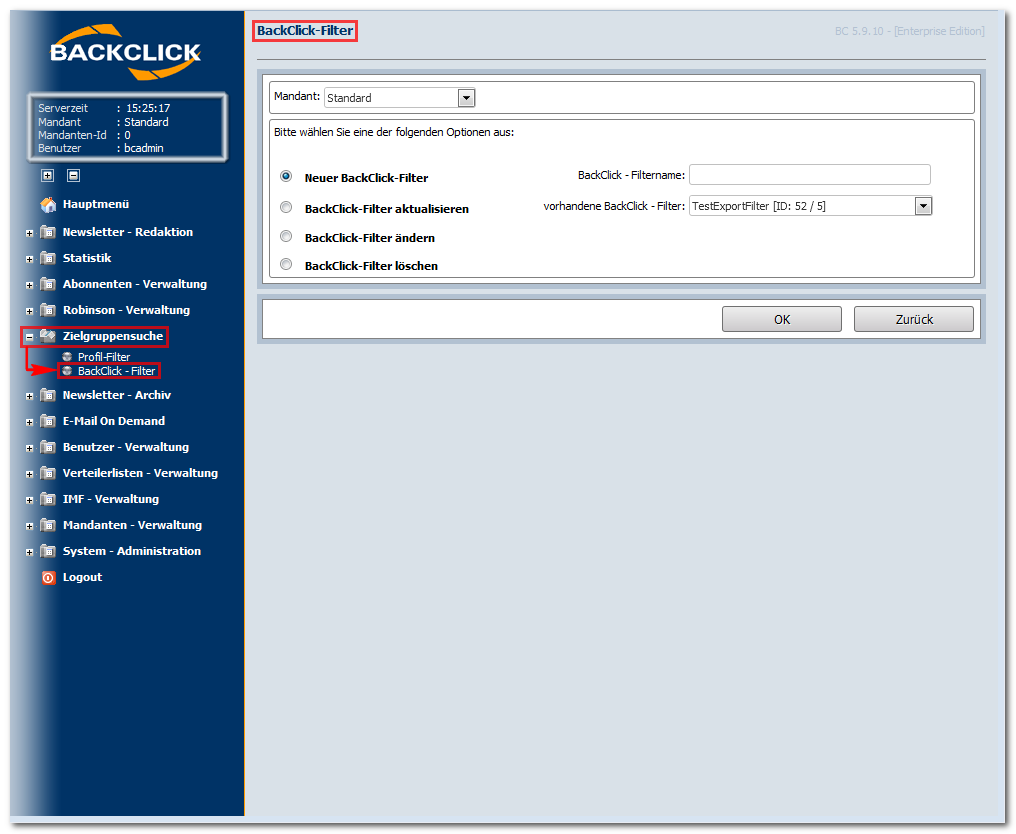This screenshot has width=1016, height=834.
Task: Click the Zielgruppensuche open folder icon
Action: click(x=48, y=336)
